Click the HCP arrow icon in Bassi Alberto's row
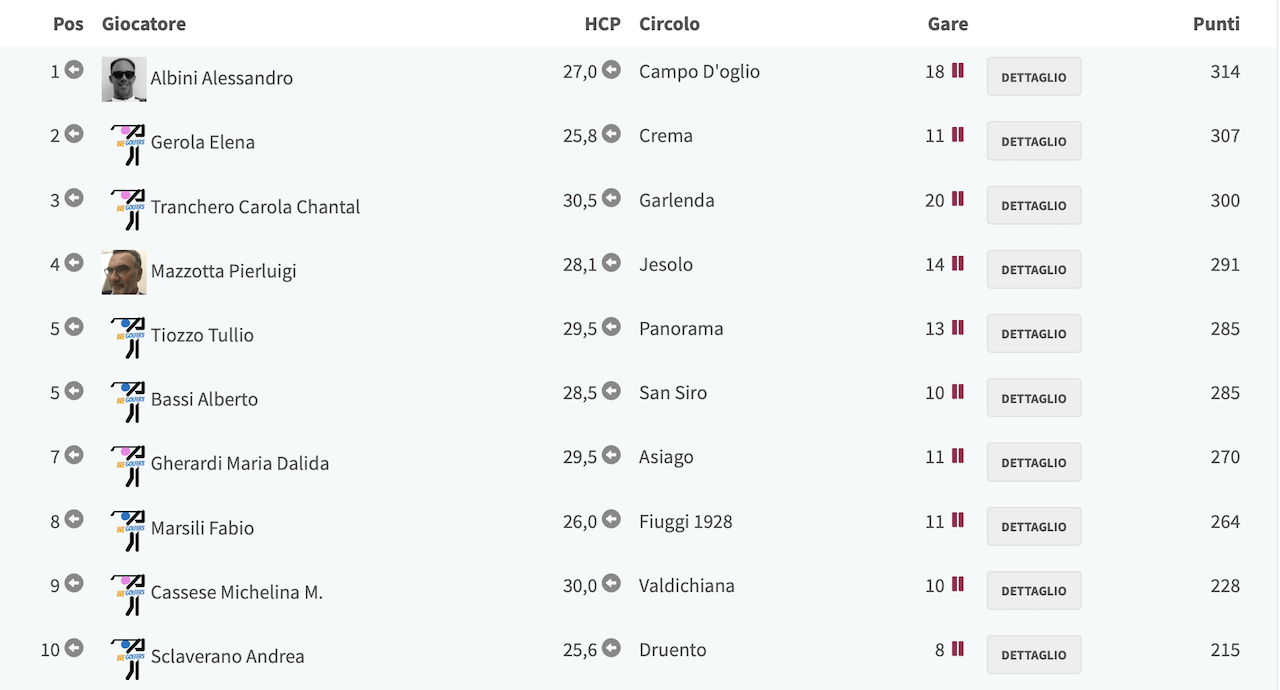The width and height of the screenshot is (1280, 690). point(611,391)
